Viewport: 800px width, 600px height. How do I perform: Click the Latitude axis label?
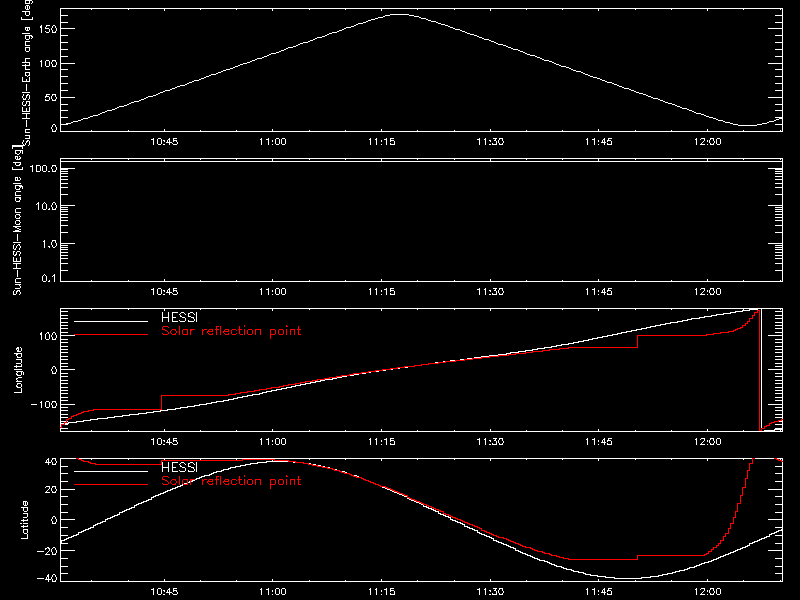pos(24,520)
